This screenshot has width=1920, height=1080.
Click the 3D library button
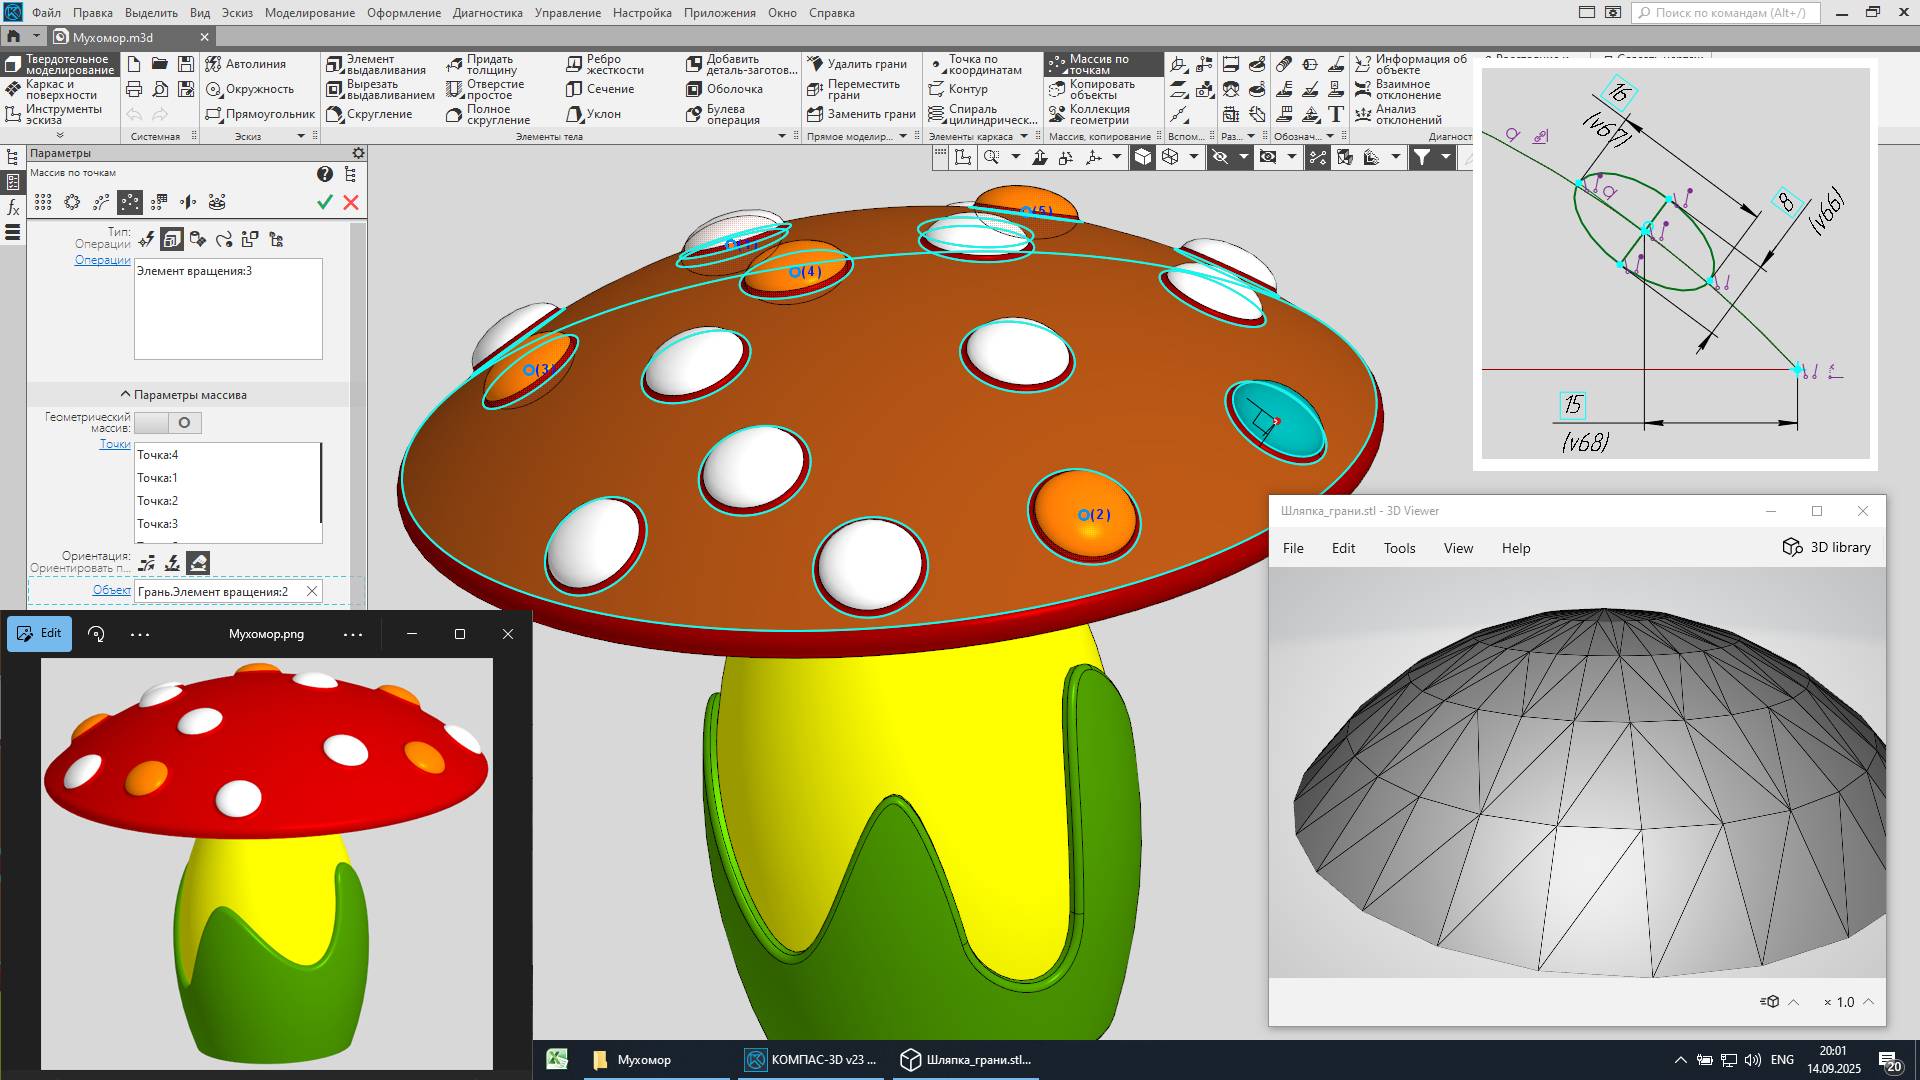[1826, 547]
